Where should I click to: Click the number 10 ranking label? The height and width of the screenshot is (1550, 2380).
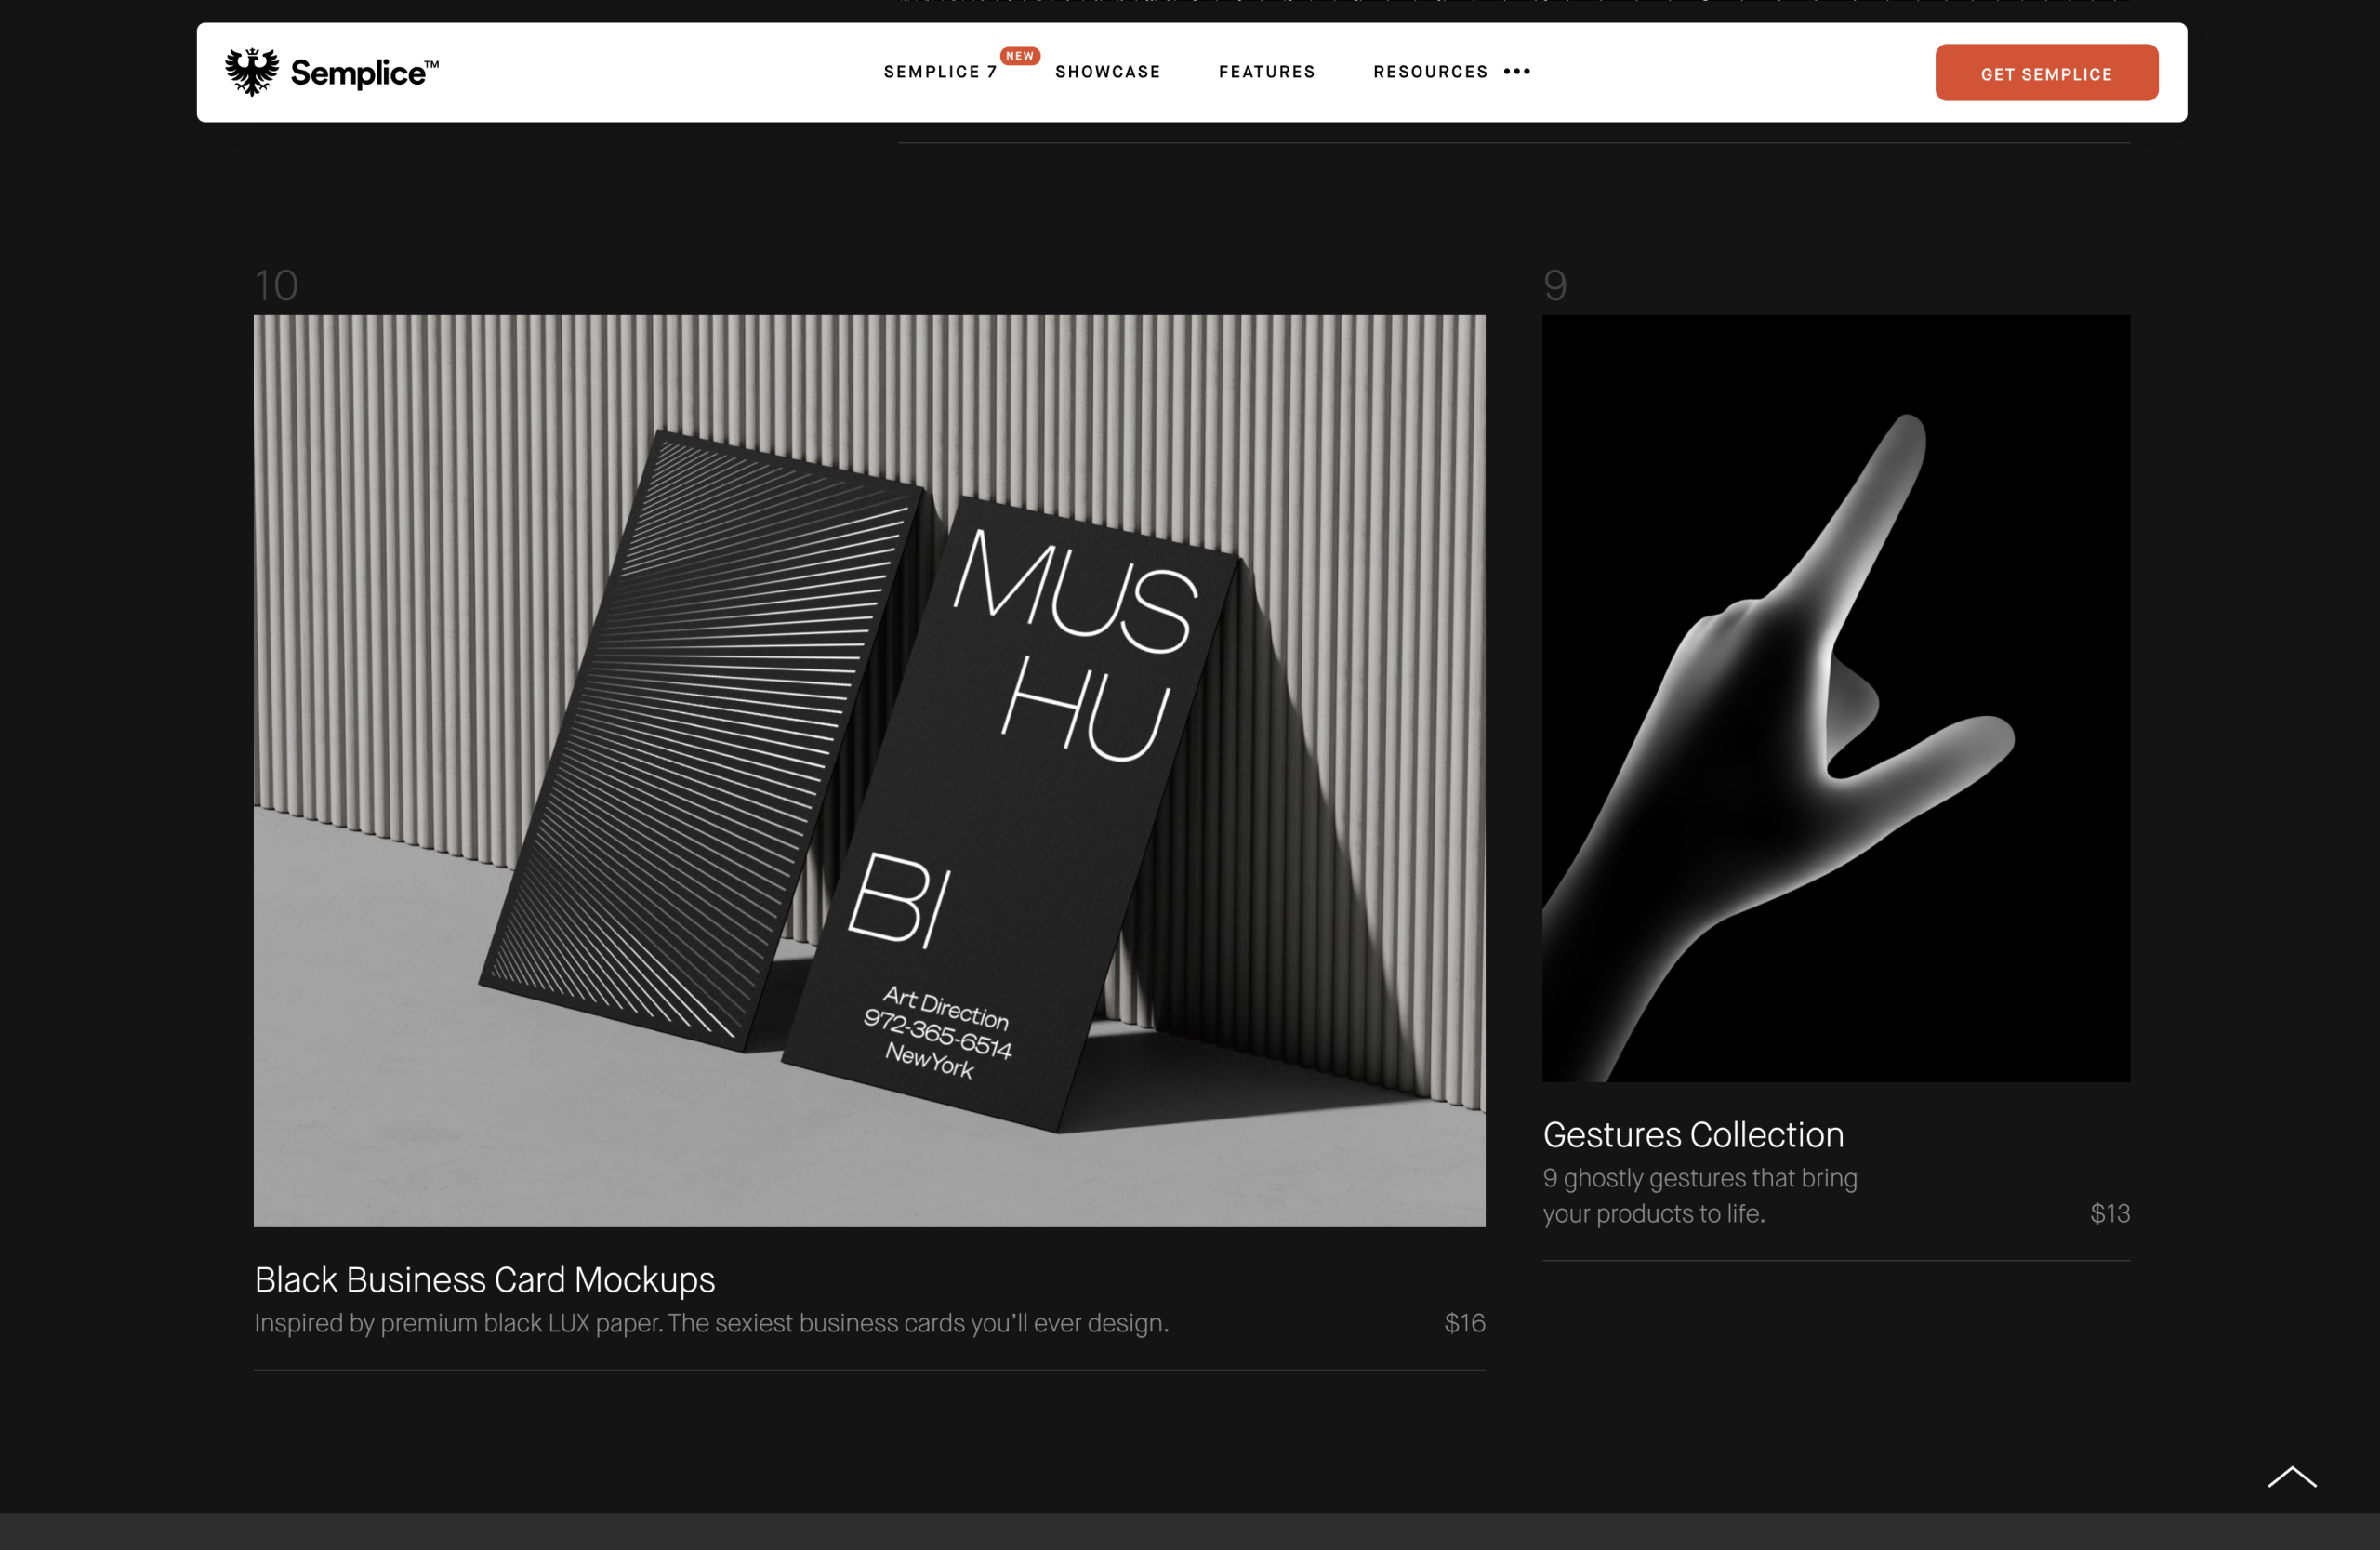(276, 286)
